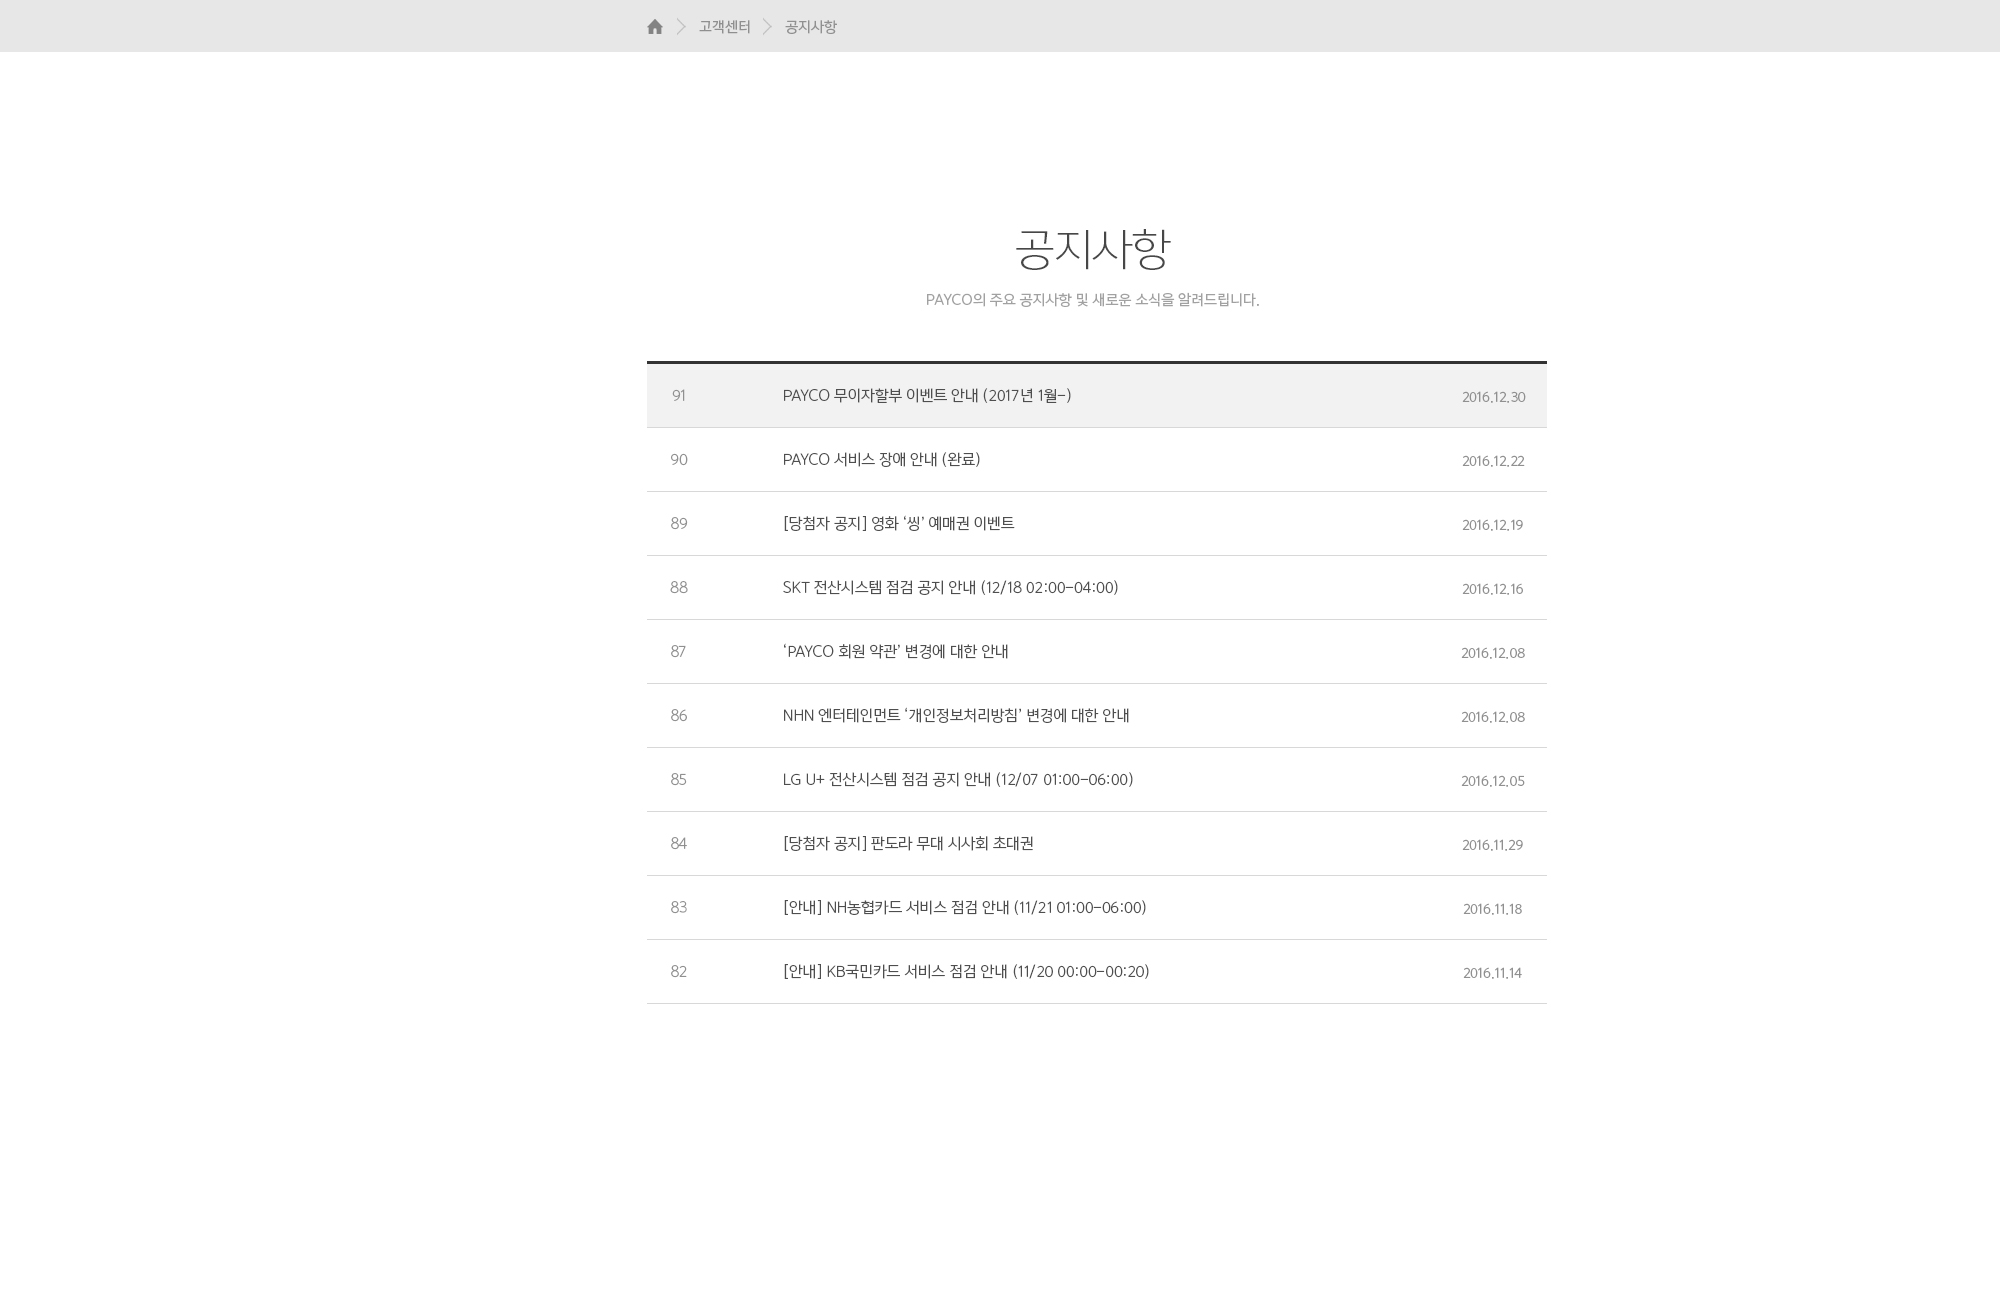
Task: Click date 2016.12.22
Action: click(1493, 461)
